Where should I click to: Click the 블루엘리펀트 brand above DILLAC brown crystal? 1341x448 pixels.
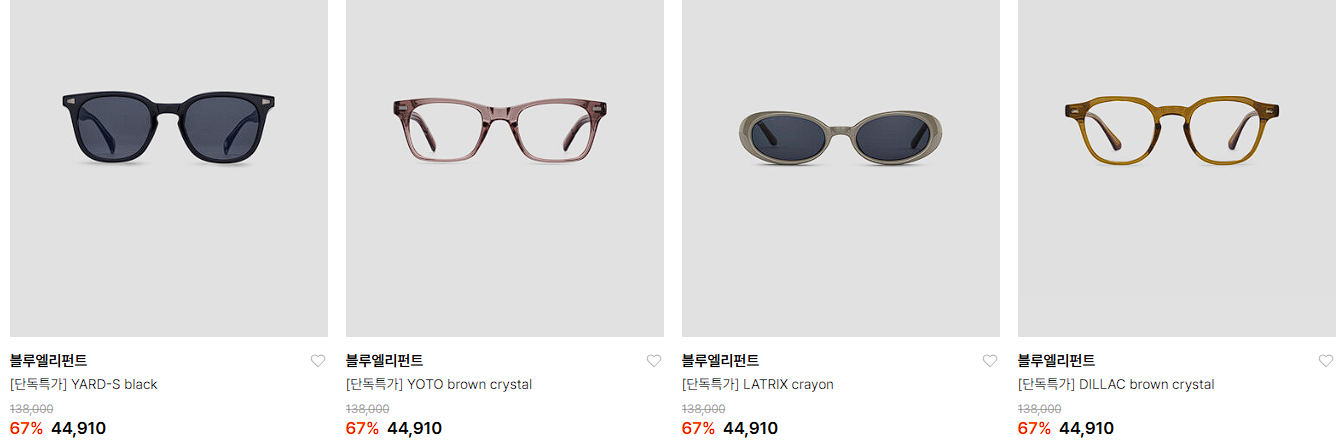tap(1057, 361)
